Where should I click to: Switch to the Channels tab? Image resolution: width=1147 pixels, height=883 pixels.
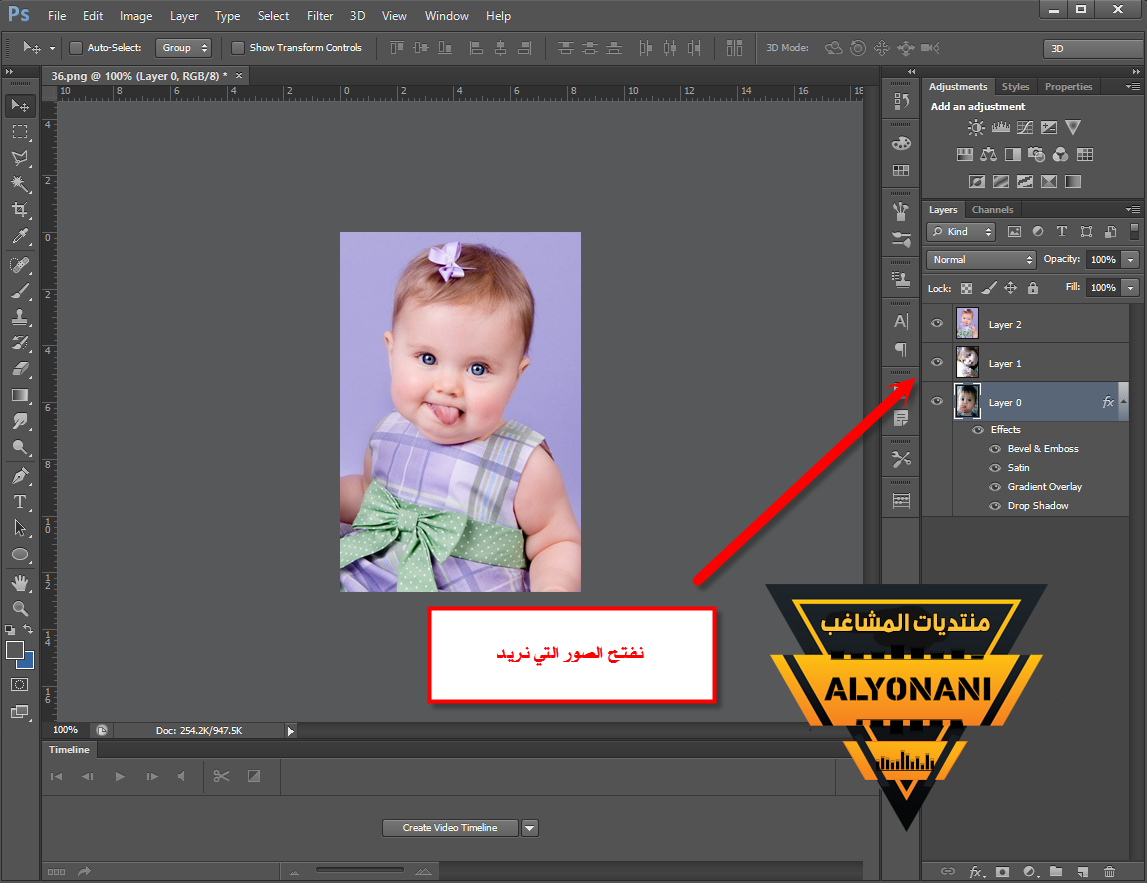[992, 210]
